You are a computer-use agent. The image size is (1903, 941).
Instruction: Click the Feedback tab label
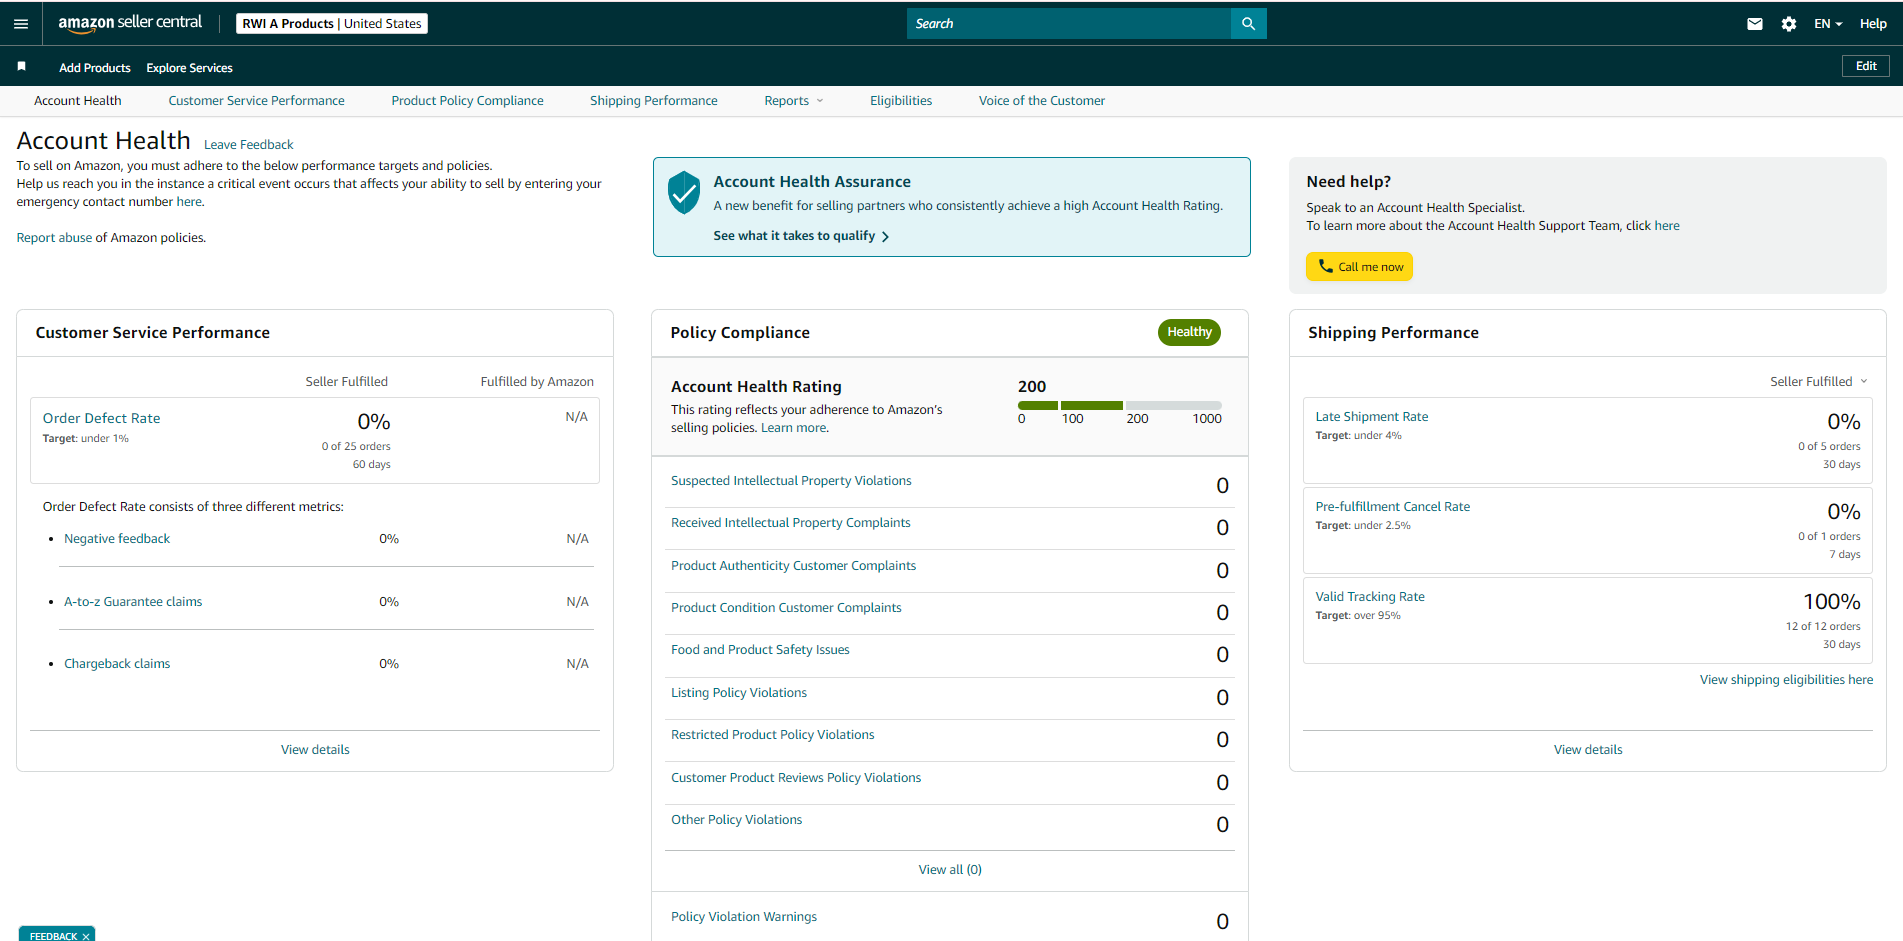[x=53, y=936]
